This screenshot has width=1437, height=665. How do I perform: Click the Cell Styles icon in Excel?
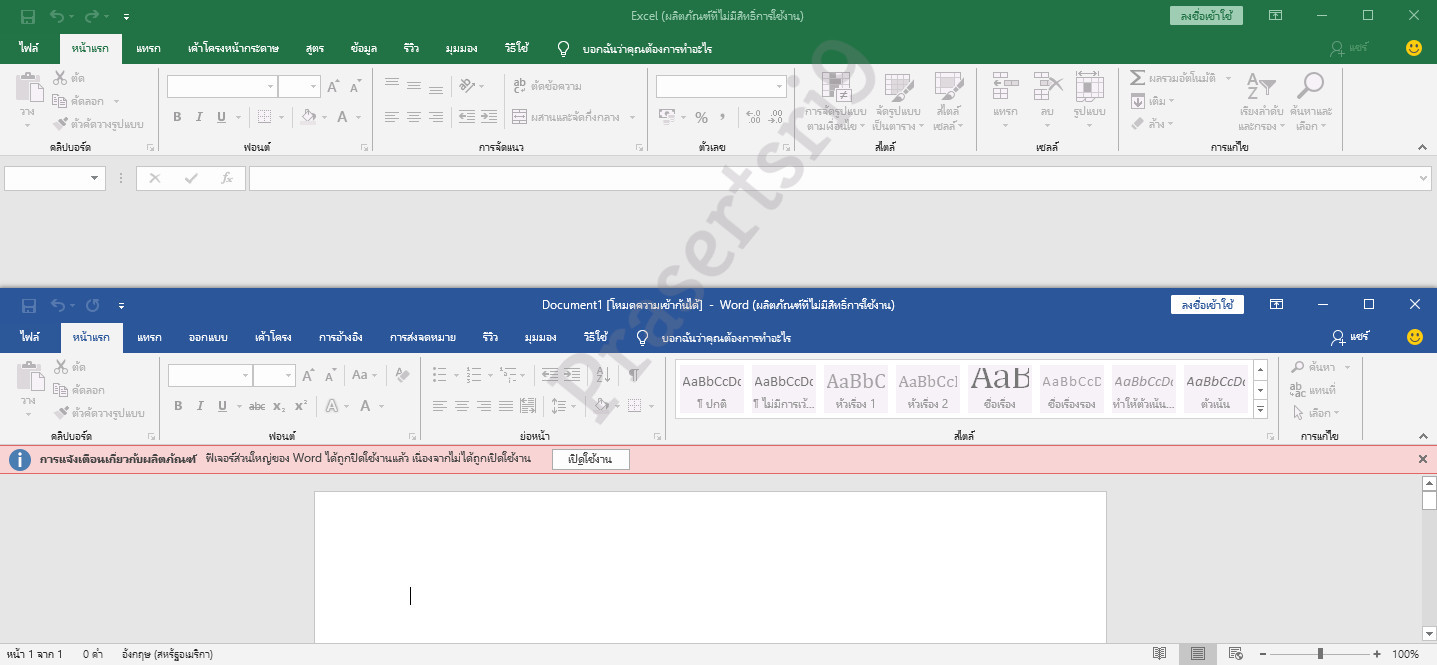click(948, 87)
